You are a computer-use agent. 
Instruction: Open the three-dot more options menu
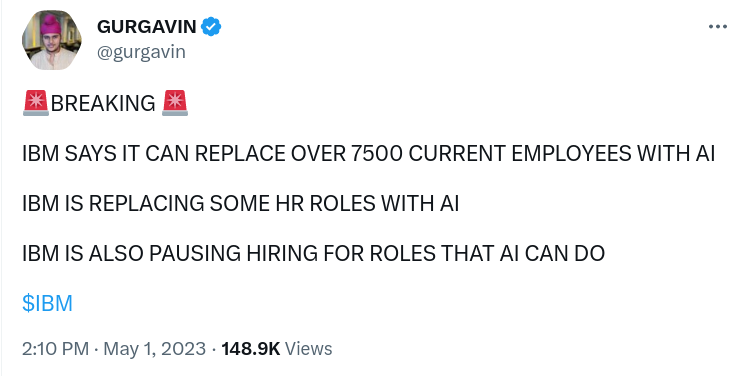(x=717, y=27)
